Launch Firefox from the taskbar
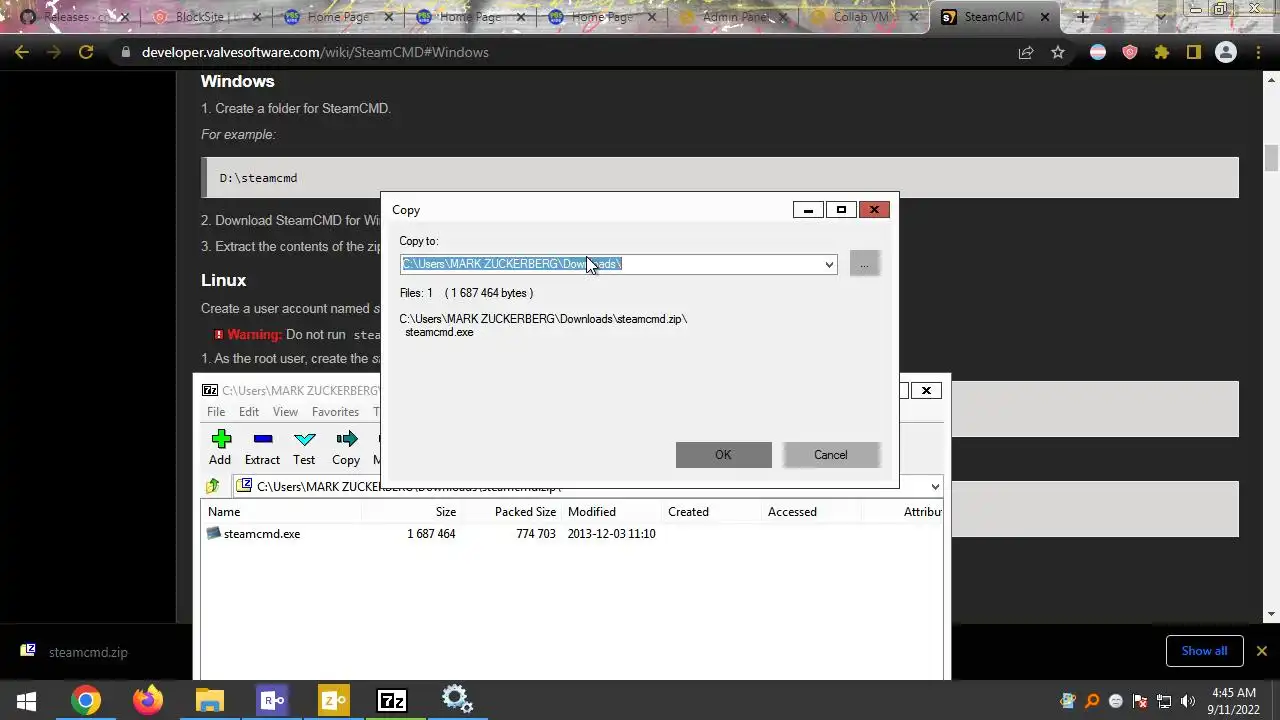The height and width of the screenshot is (720, 1280). pos(148,700)
